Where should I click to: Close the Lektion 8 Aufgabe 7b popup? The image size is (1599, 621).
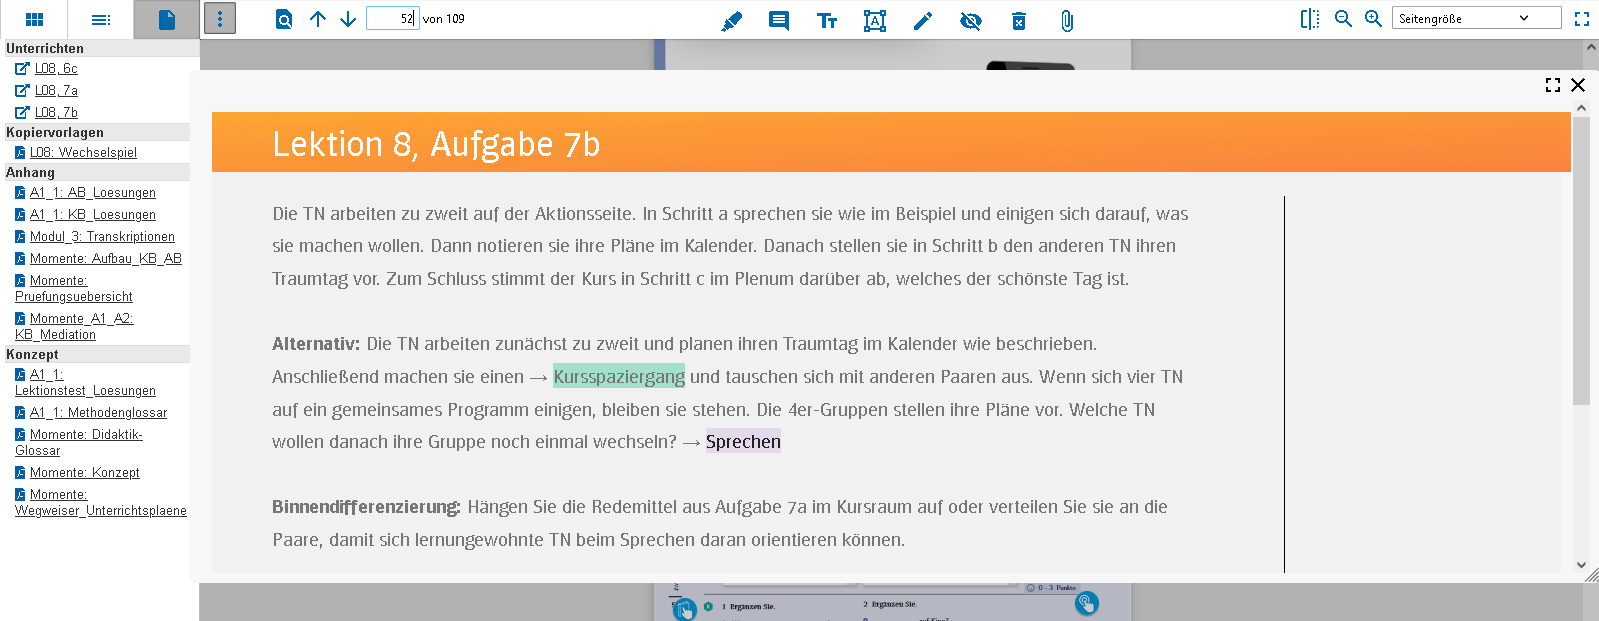pos(1578,85)
